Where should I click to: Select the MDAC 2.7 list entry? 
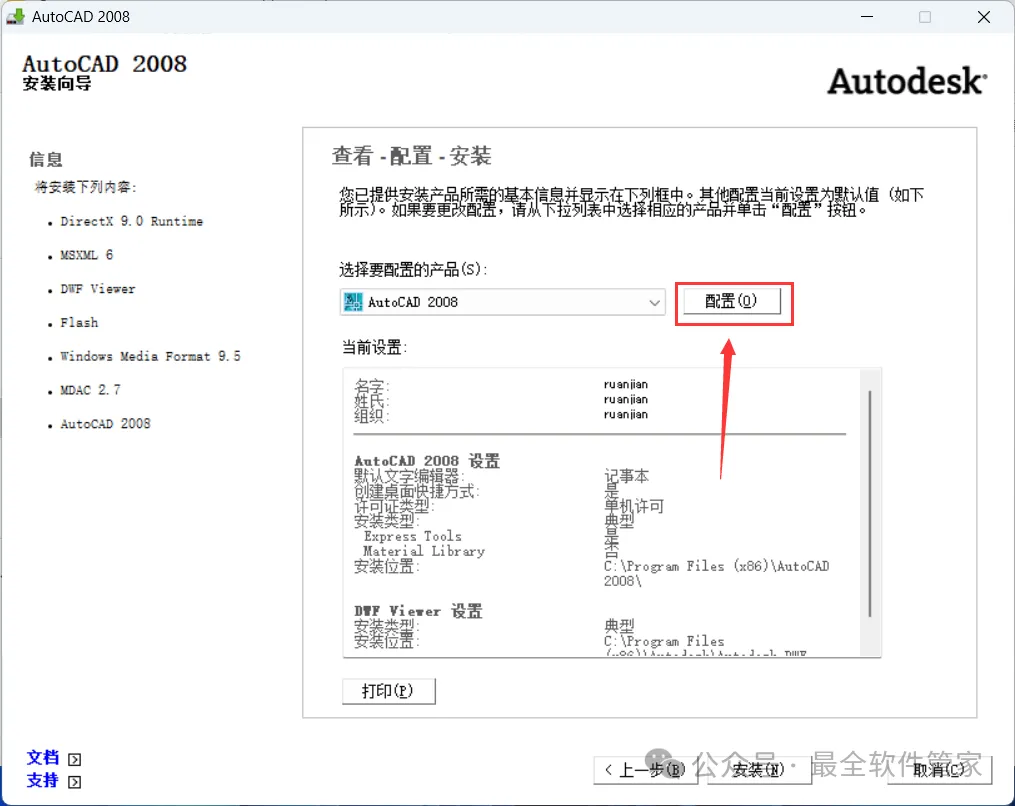pyautogui.click(x=90, y=390)
